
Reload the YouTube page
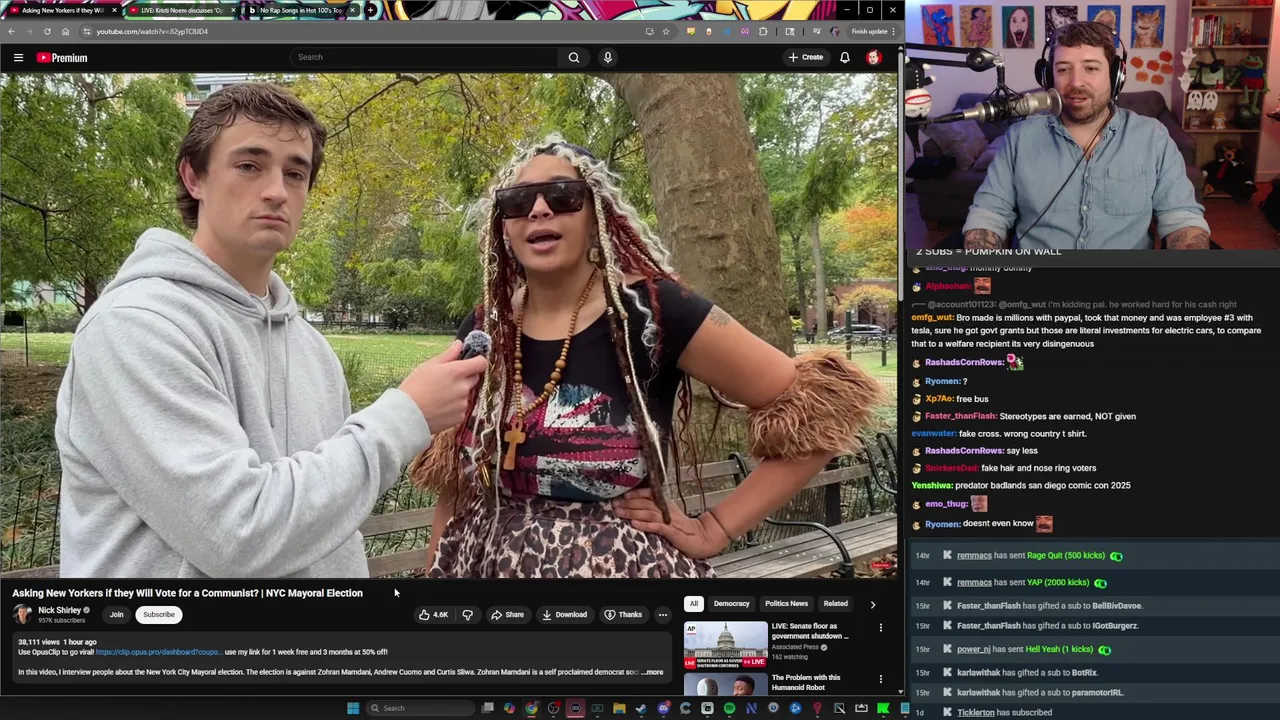(47, 31)
